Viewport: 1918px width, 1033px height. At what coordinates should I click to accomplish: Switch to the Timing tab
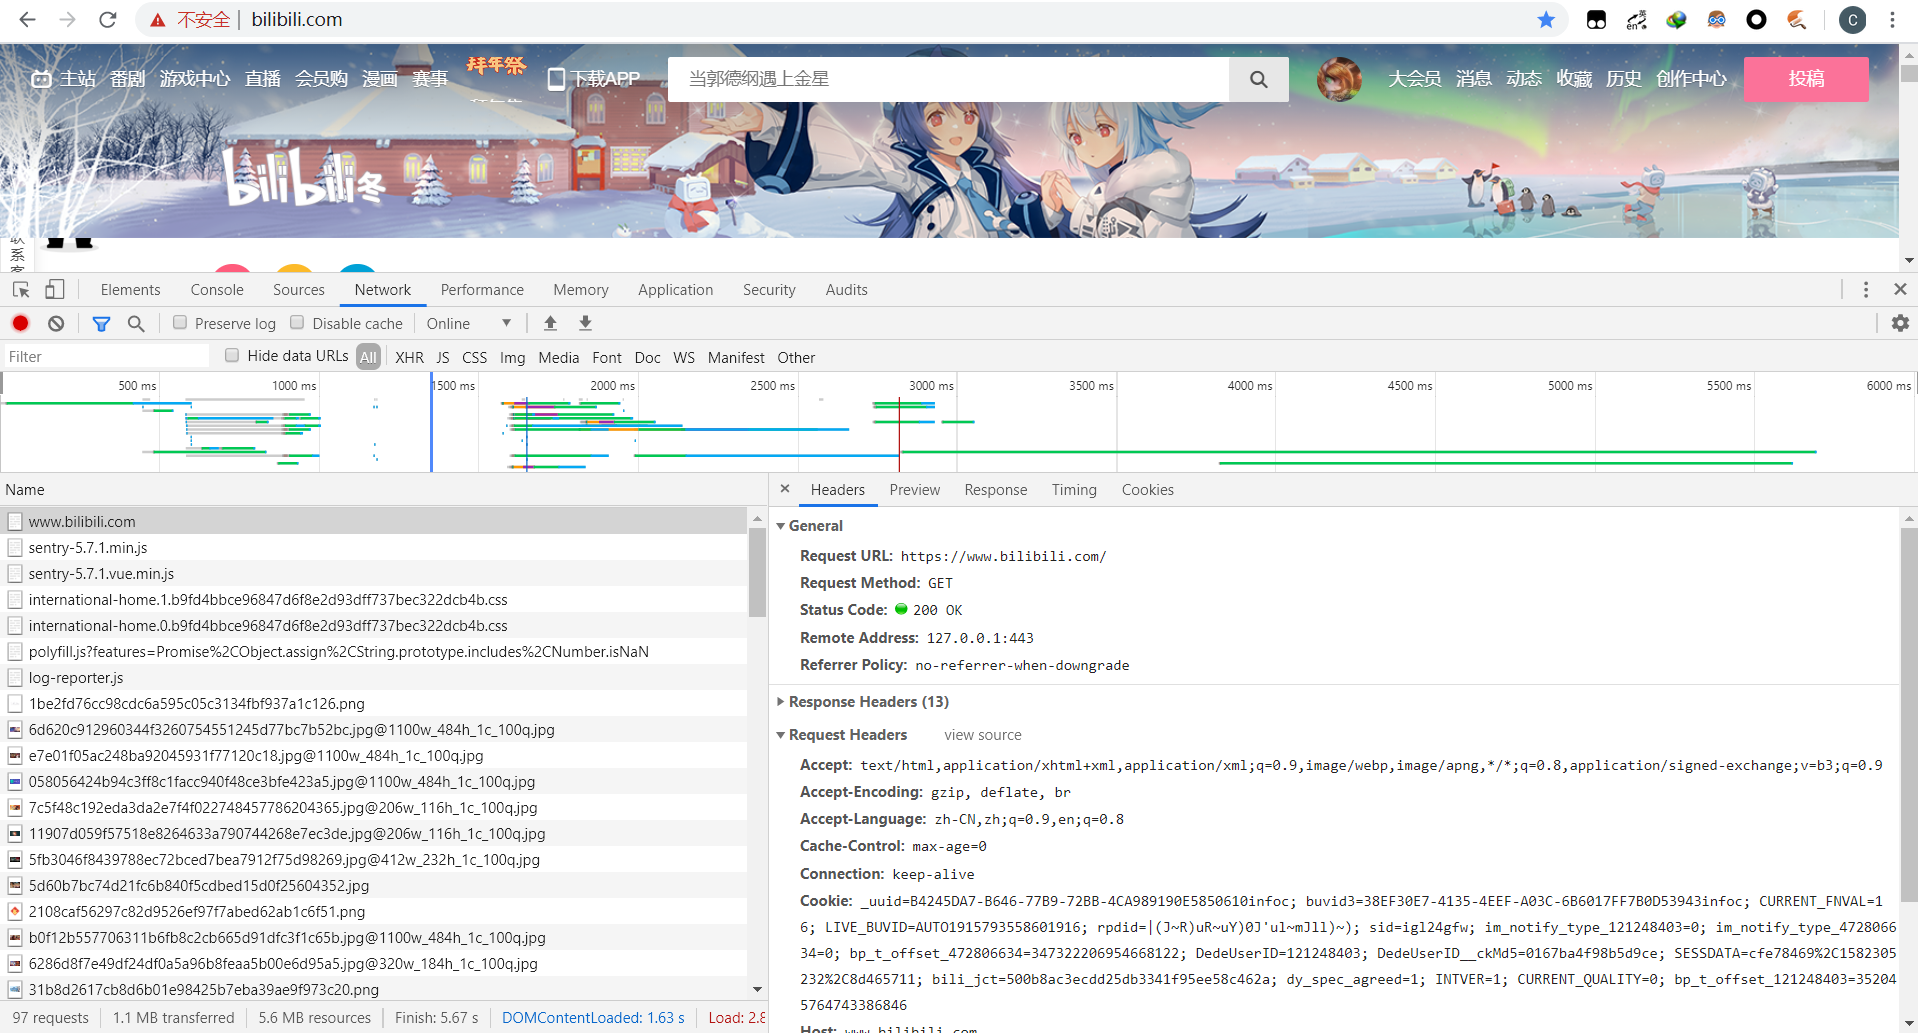click(1074, 489)
